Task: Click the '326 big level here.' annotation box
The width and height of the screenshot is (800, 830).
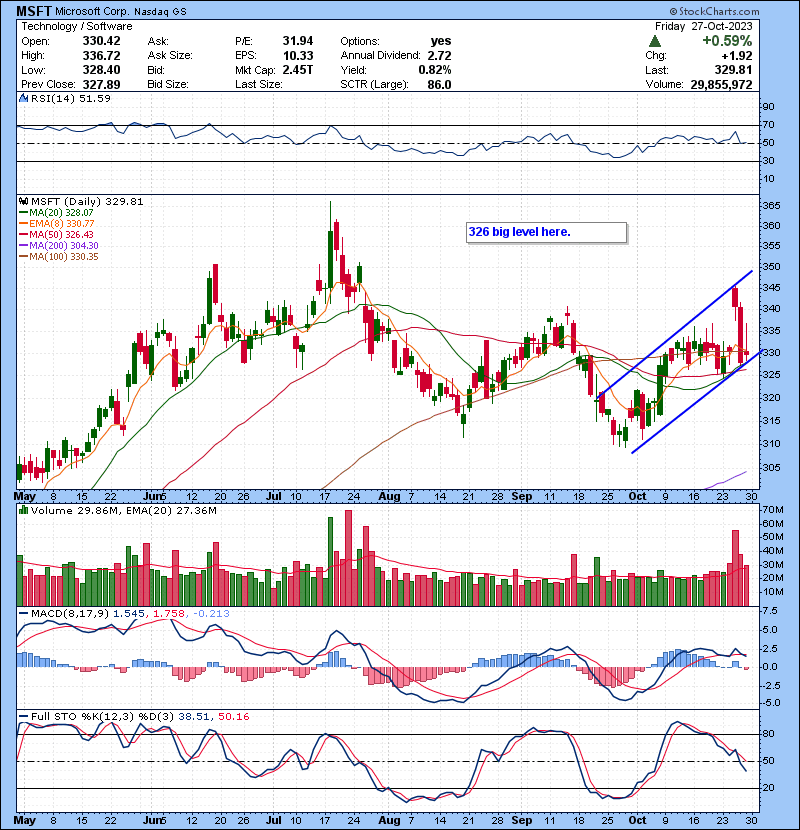Action: (x=547, y=232)
